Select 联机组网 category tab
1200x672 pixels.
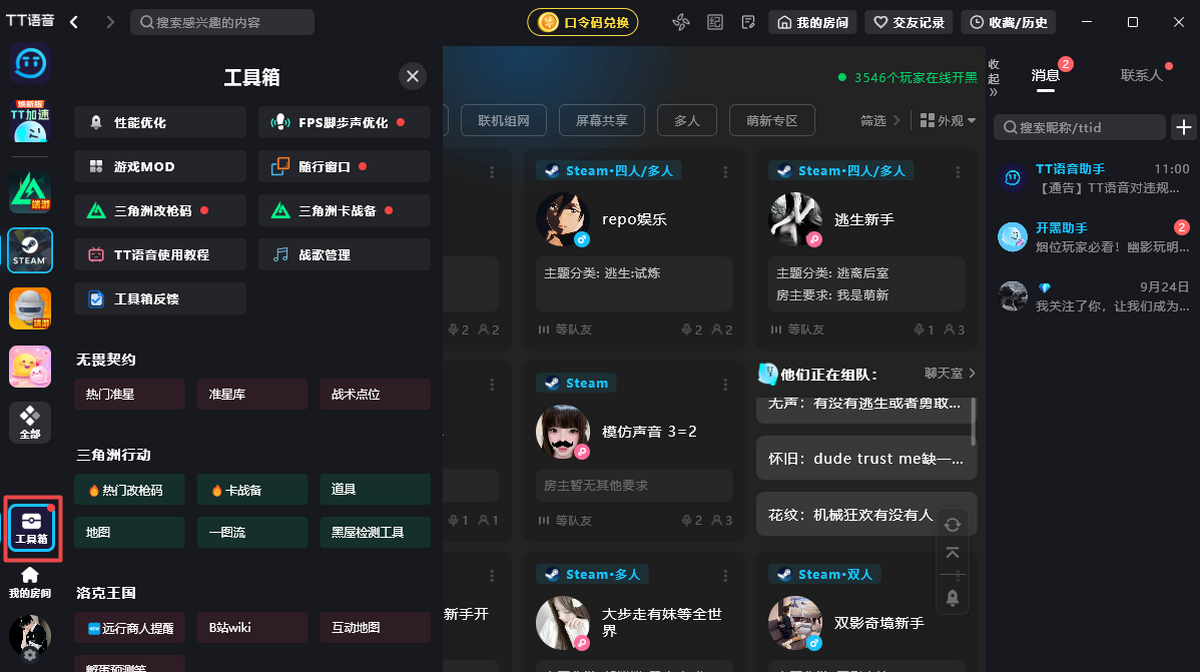tap(503, 120)
